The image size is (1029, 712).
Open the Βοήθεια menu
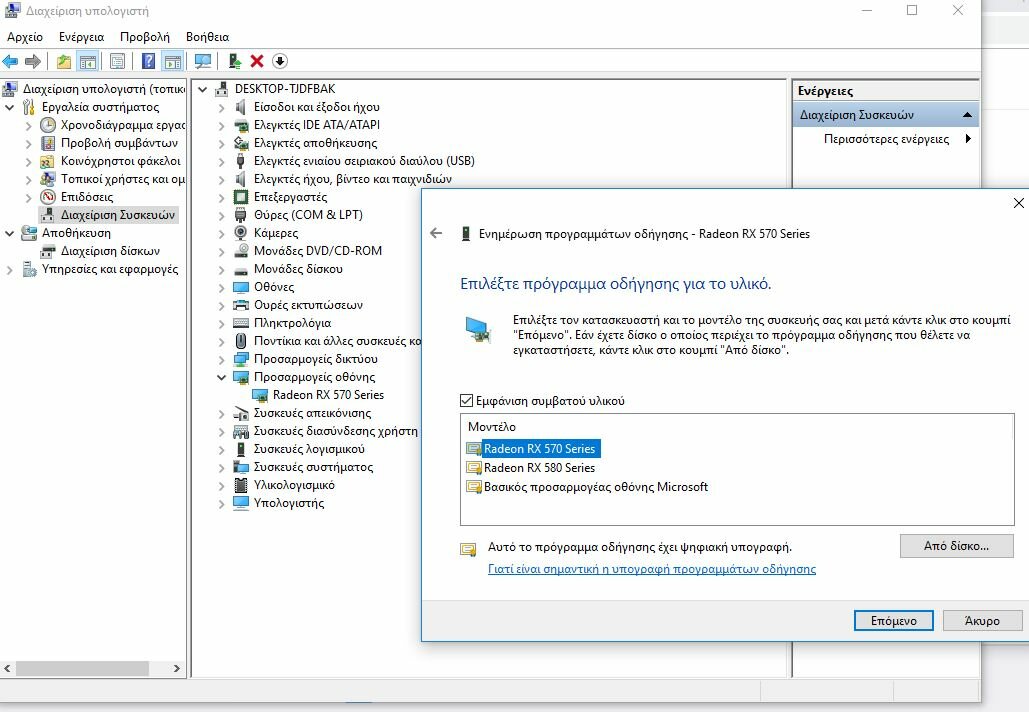[x=207, y=37]
